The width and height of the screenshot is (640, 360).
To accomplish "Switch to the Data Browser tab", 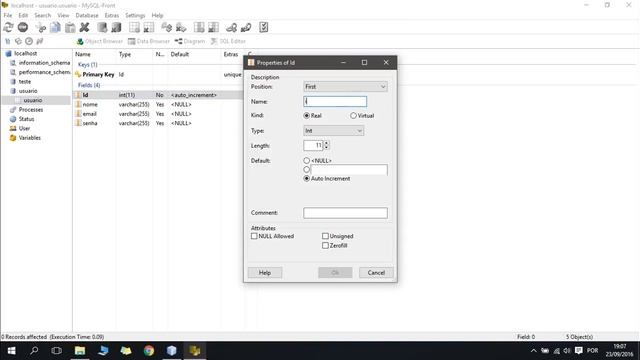I will 149,41.
